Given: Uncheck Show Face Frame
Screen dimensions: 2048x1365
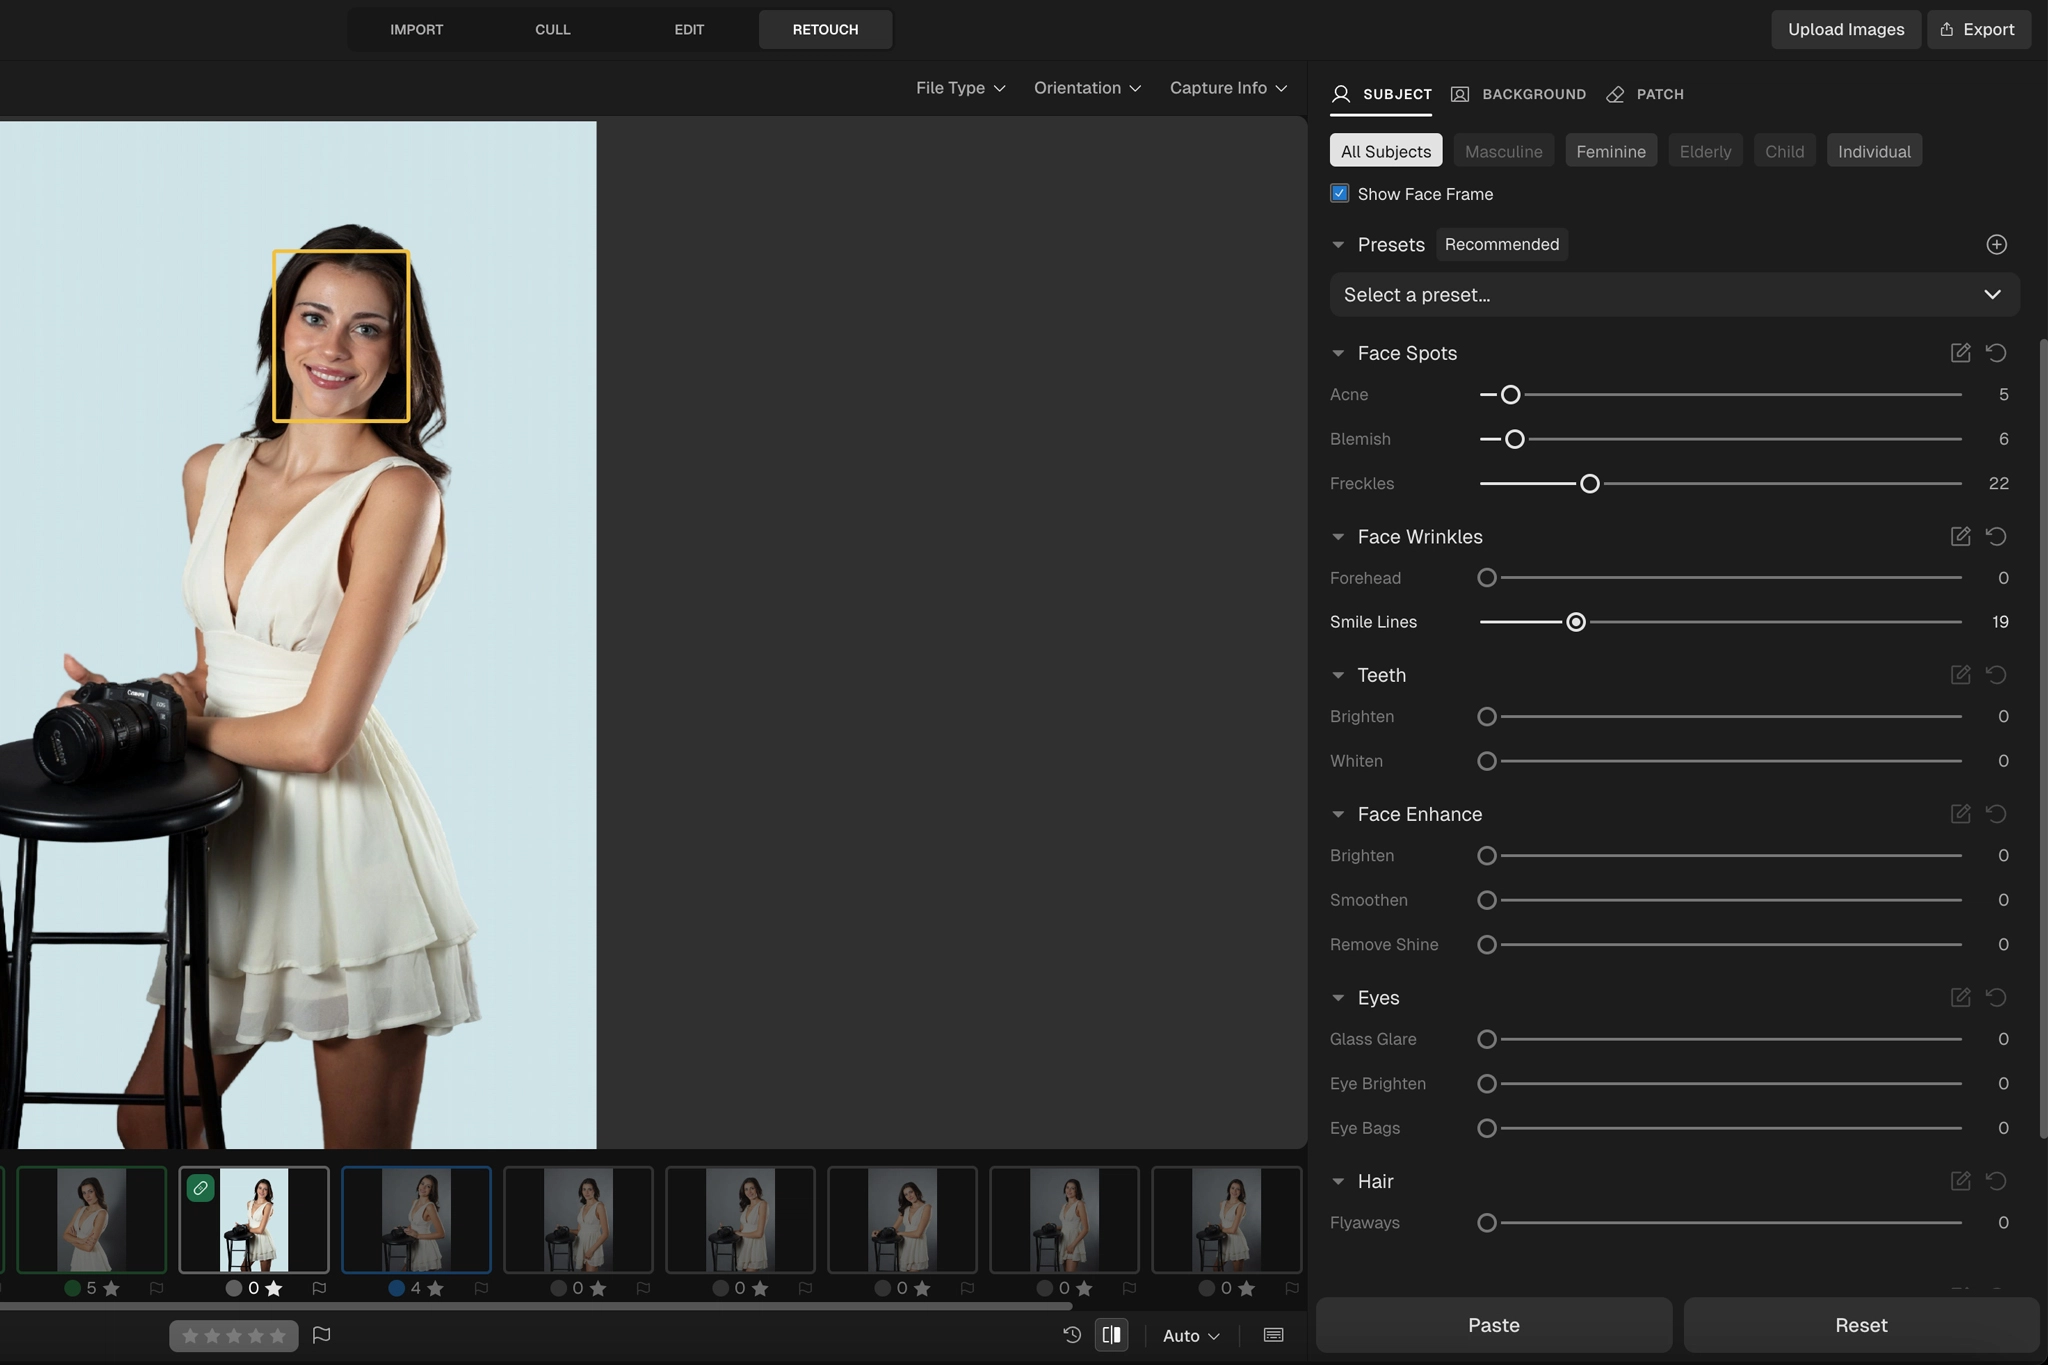Looking at the screenshot, I should (1339, 193).
